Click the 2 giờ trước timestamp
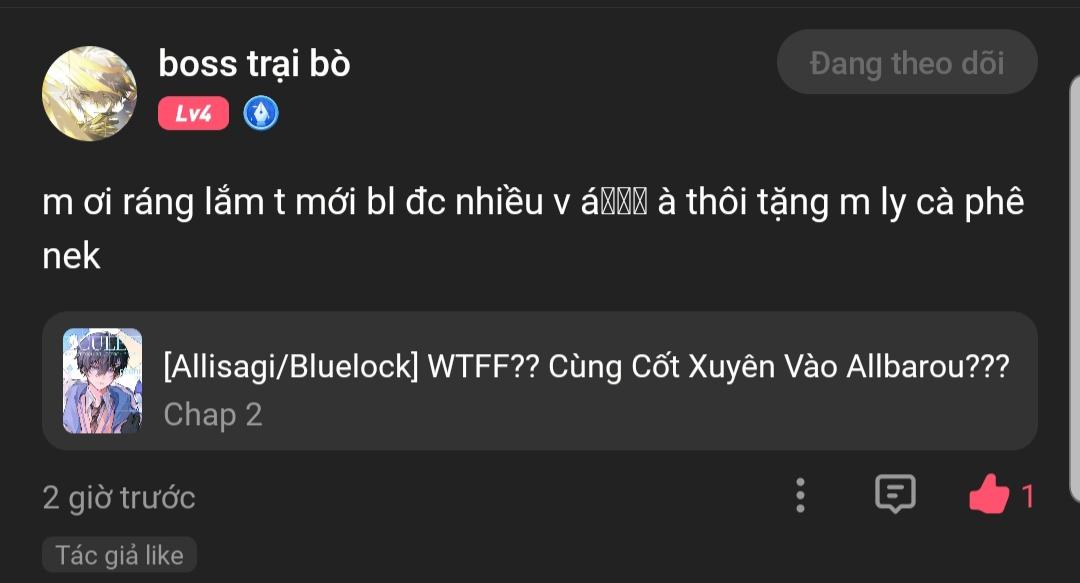The height and width of the screenshot is (583, 1080). 119,498
